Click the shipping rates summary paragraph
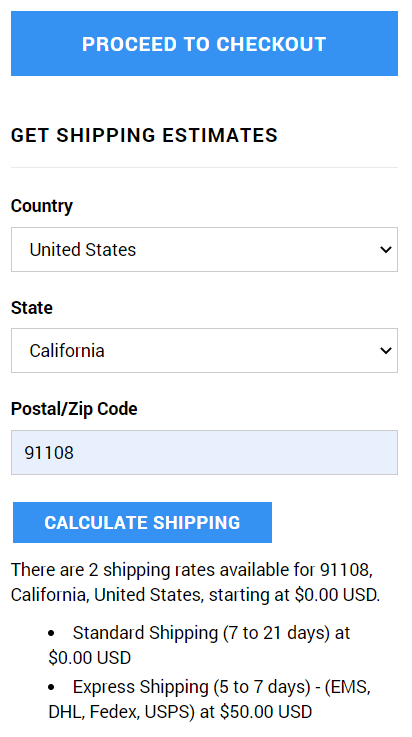The image size is (412, 737). pyautogui.click(x=195, y=582)
